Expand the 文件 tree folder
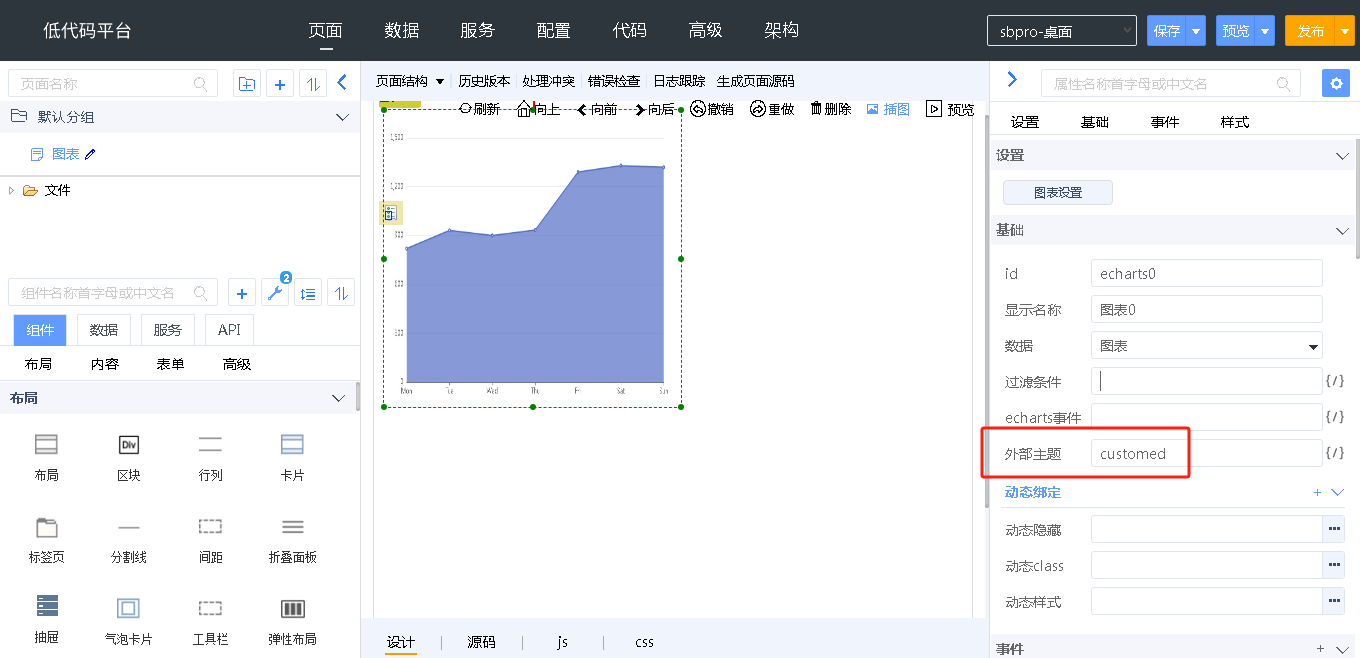The height and width of the screenshot is (658, 1360). pos(11,190)
